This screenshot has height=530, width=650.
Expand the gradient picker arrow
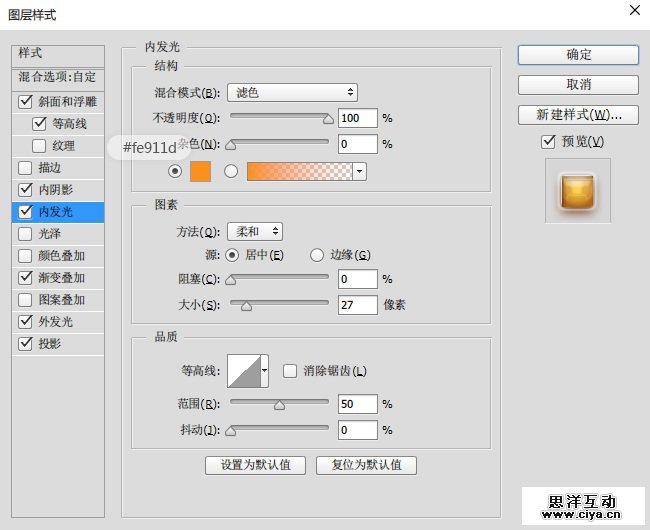pyautogui.click(x=359, y=171)
